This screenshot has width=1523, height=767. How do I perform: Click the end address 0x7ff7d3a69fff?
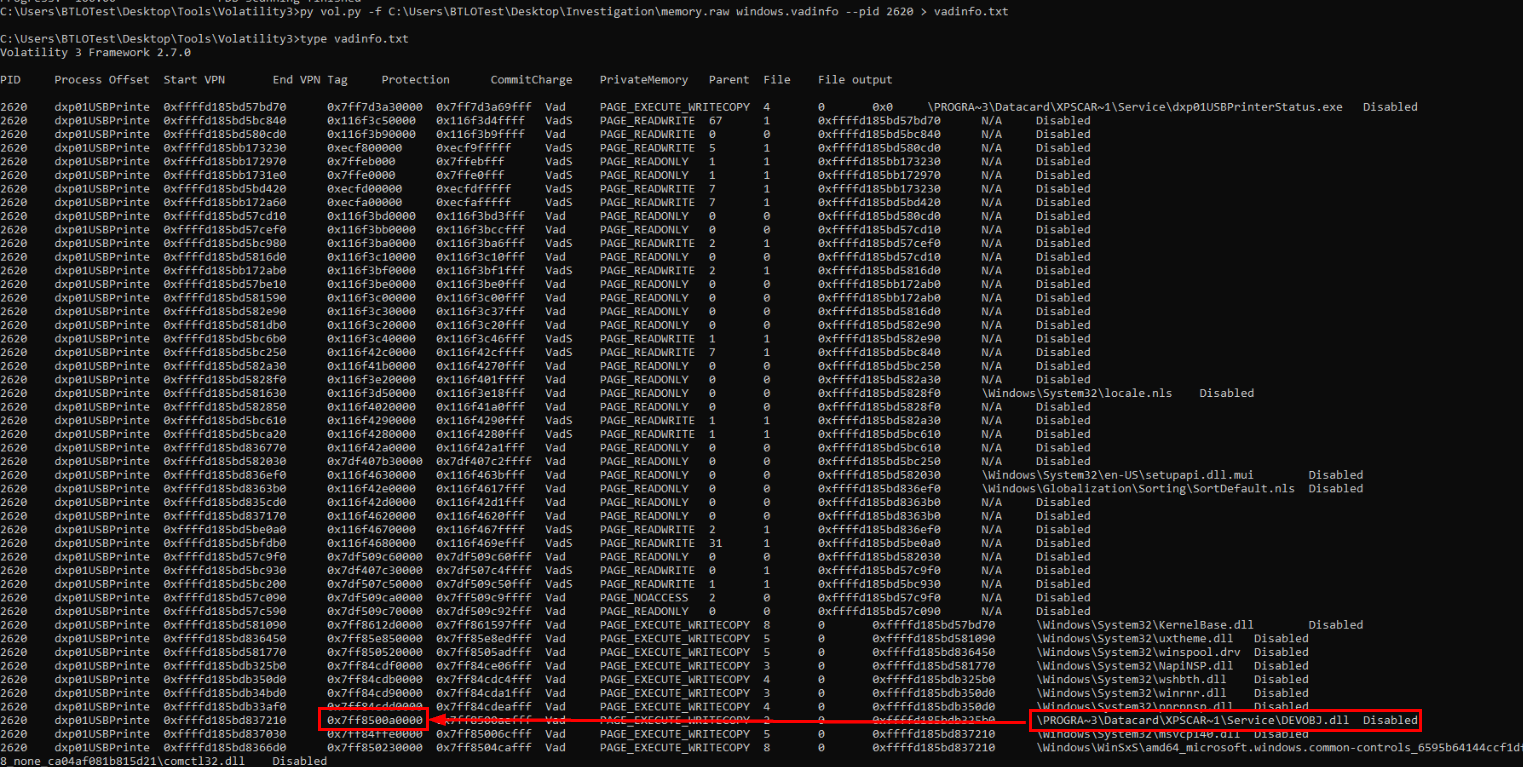(483, 107)
